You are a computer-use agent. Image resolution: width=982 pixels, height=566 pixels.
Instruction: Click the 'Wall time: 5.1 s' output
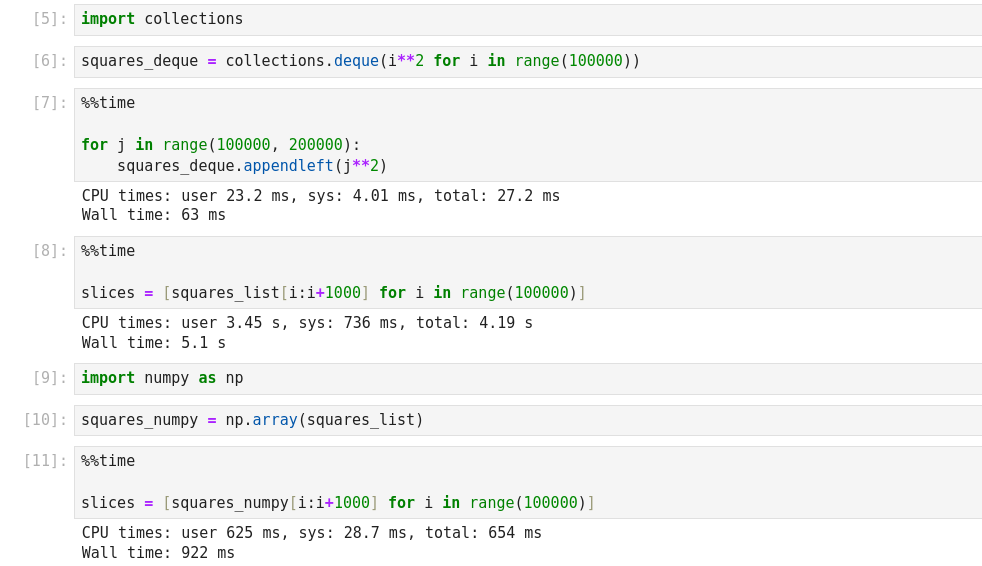coord(154,343)
